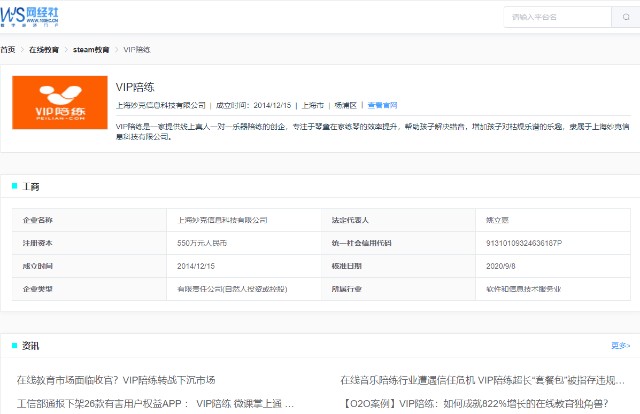640x414 pixels.
Task: Click the 工商 section heading
Action: pos(31,187)
